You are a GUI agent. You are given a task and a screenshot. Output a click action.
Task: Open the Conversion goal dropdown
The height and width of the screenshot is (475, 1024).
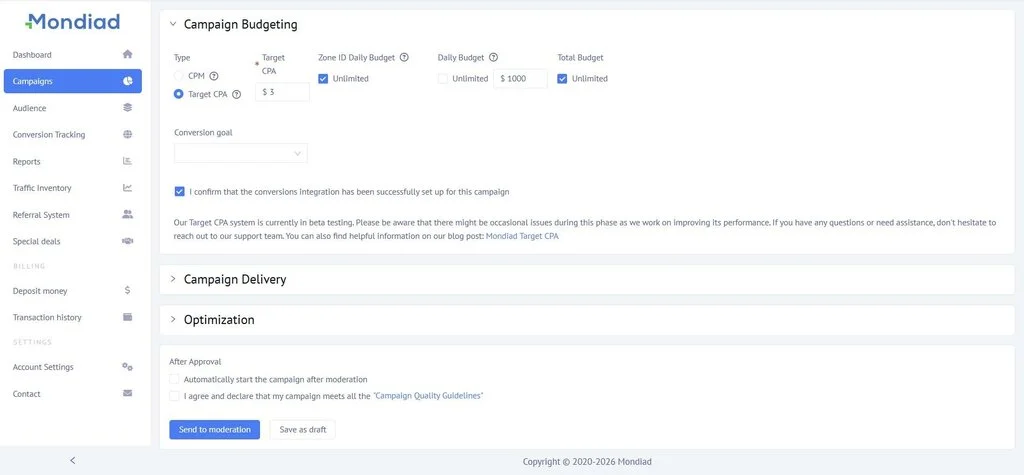pyautogui.click(x=241, y=153)
